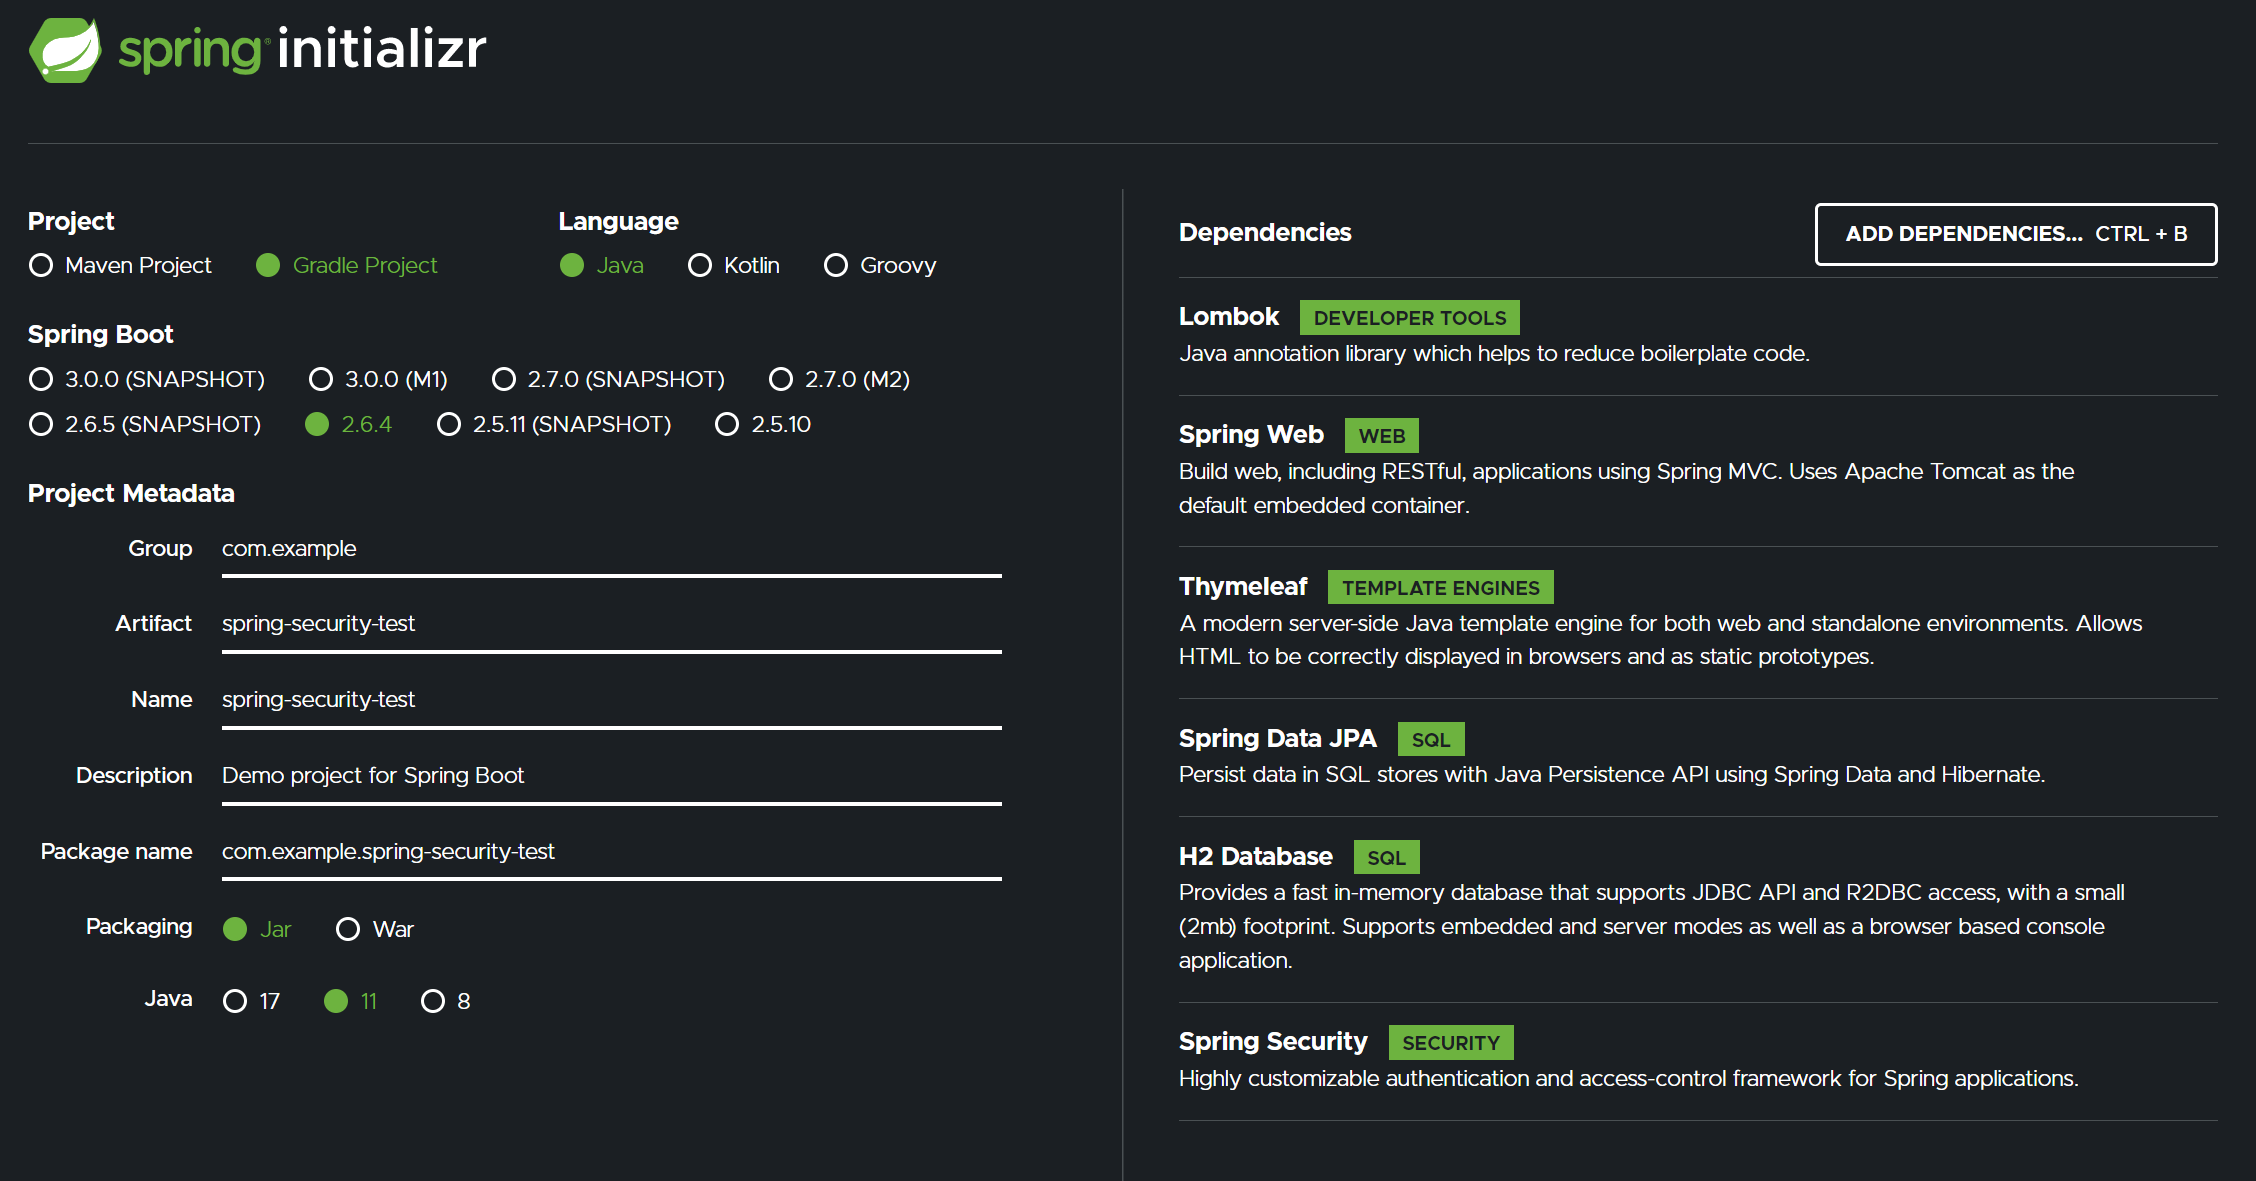The image size is (2256, 1181).
Task: Click the Spring leaf logo icon
Action: (65, 50)
